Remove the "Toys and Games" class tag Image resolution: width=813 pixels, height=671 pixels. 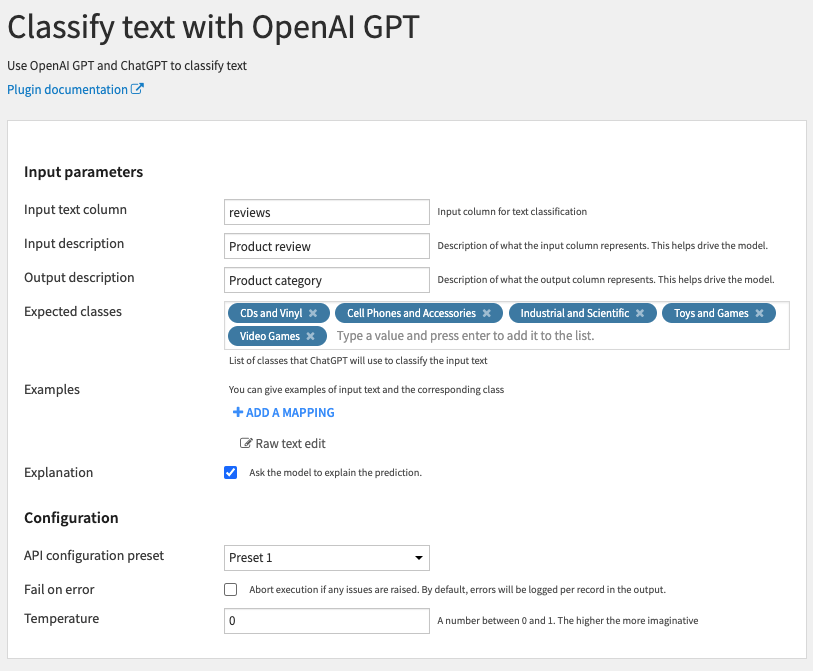click(x=759, y=313)
